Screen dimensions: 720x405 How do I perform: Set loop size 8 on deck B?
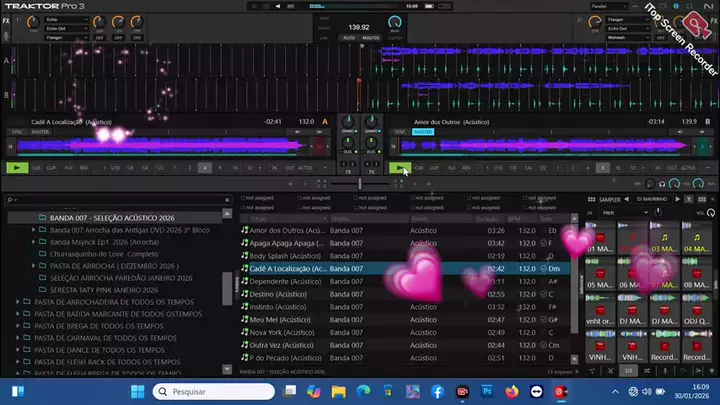603,168
